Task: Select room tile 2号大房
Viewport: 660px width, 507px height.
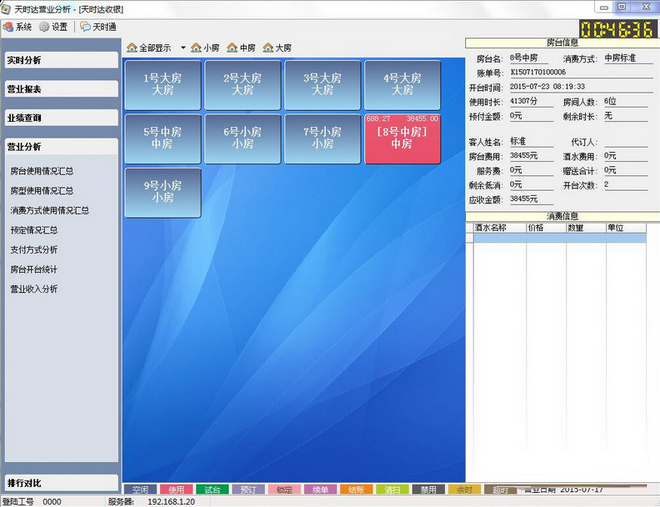Action: 243,85
